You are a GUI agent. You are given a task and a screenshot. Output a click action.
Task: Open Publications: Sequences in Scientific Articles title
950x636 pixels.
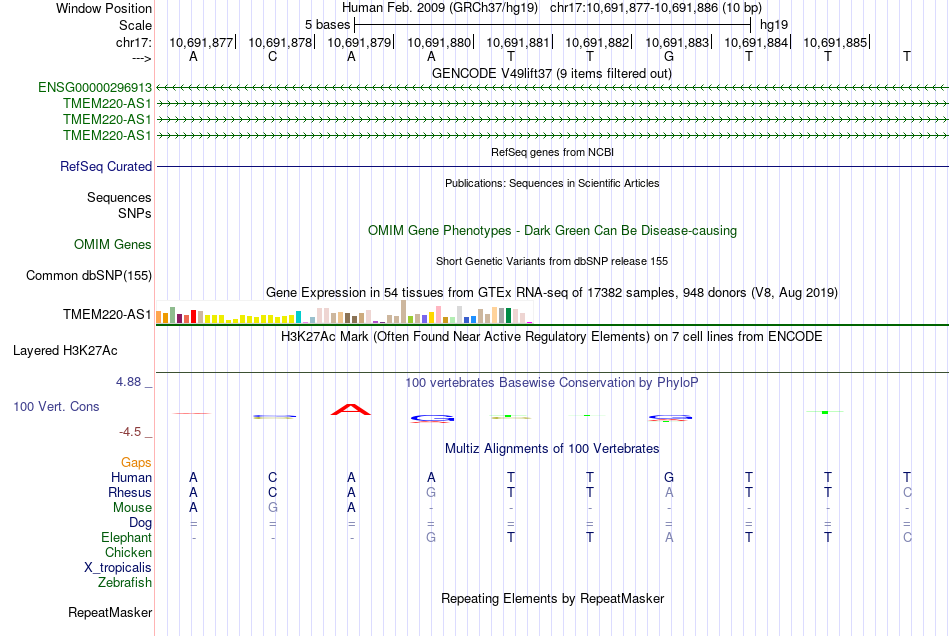coord(552,183)
